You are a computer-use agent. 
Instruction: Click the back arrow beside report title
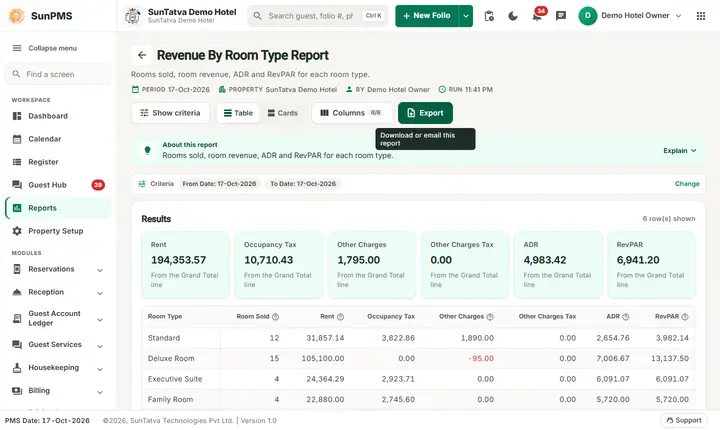[x=142, y=55]
